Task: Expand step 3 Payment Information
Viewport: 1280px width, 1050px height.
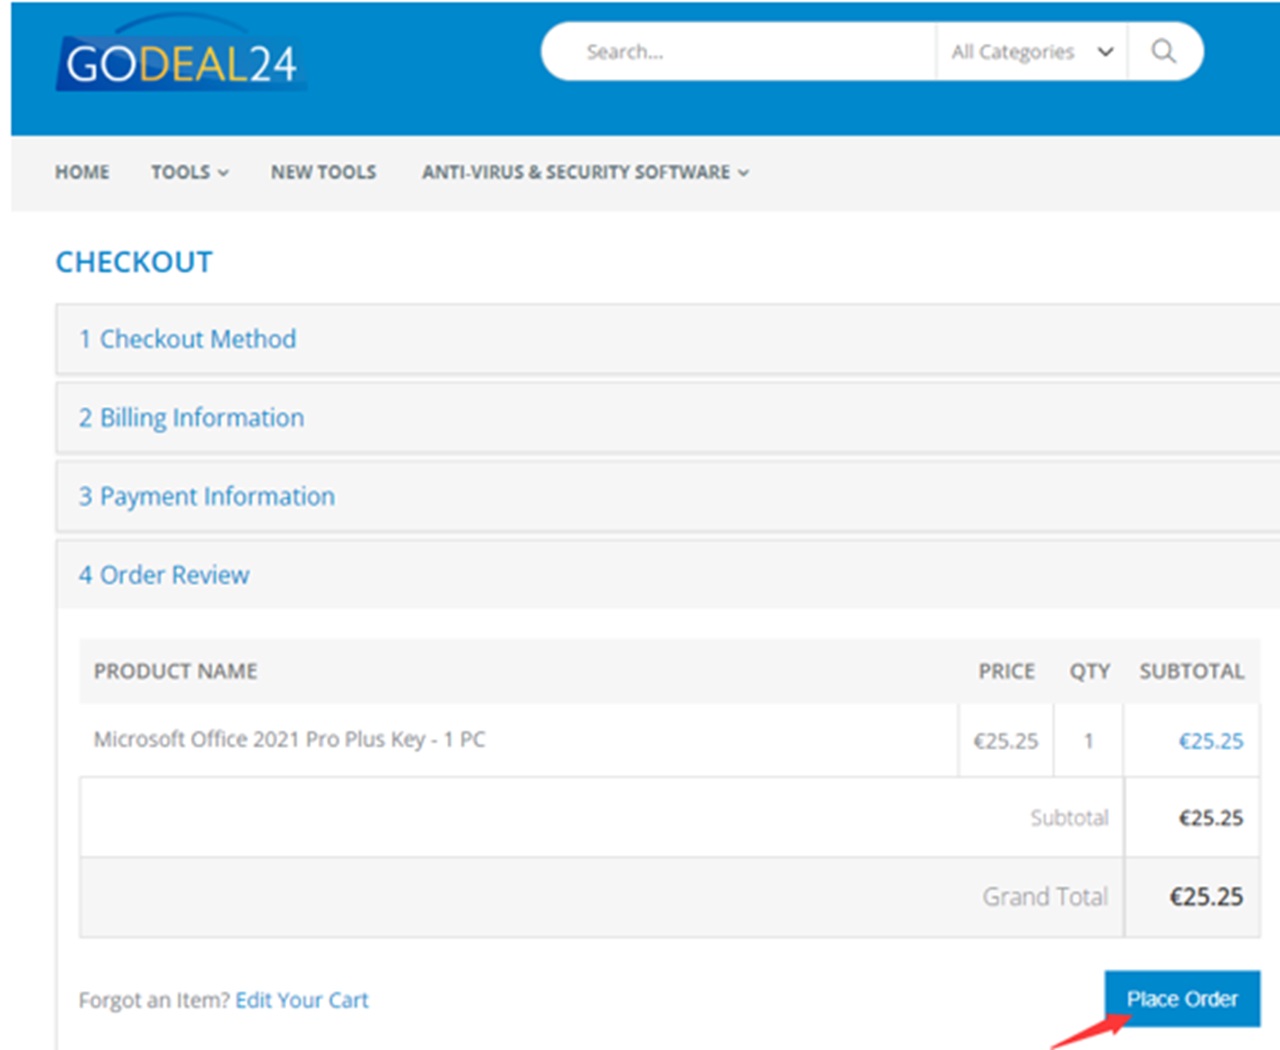Action: coord(668,496)
